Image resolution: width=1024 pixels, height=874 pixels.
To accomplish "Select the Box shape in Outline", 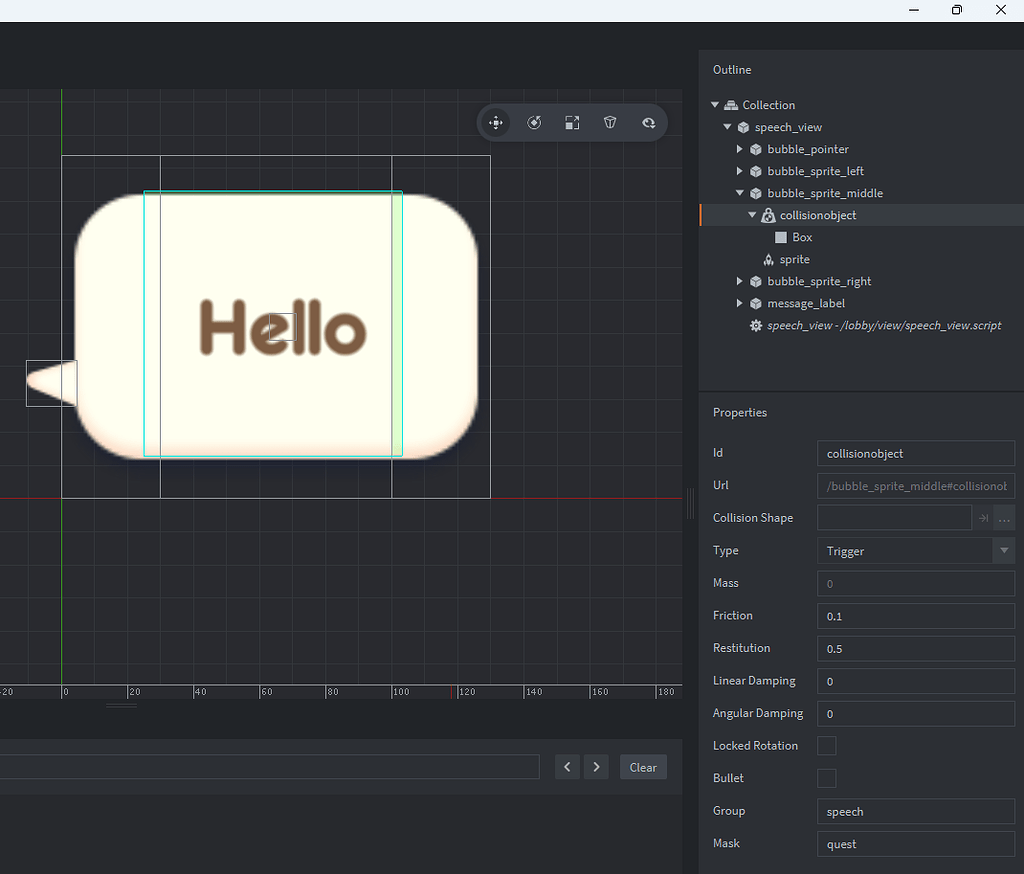I will (x=801, y=237).
